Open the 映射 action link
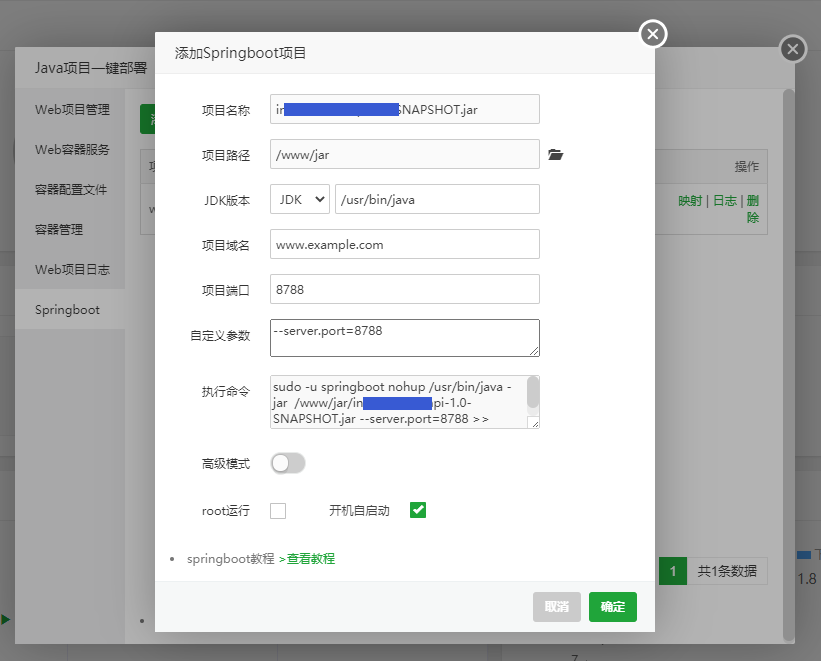 coord(692,199)
